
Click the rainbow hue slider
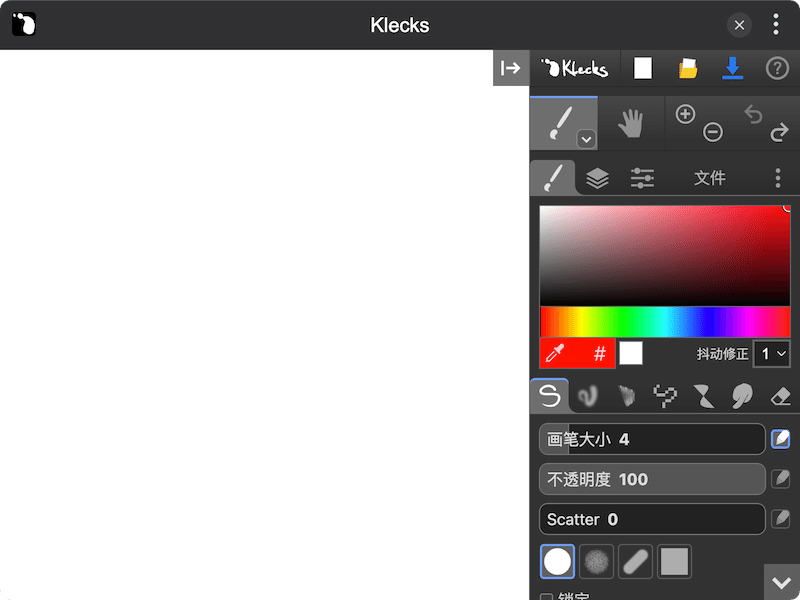[x=665, y=322]
